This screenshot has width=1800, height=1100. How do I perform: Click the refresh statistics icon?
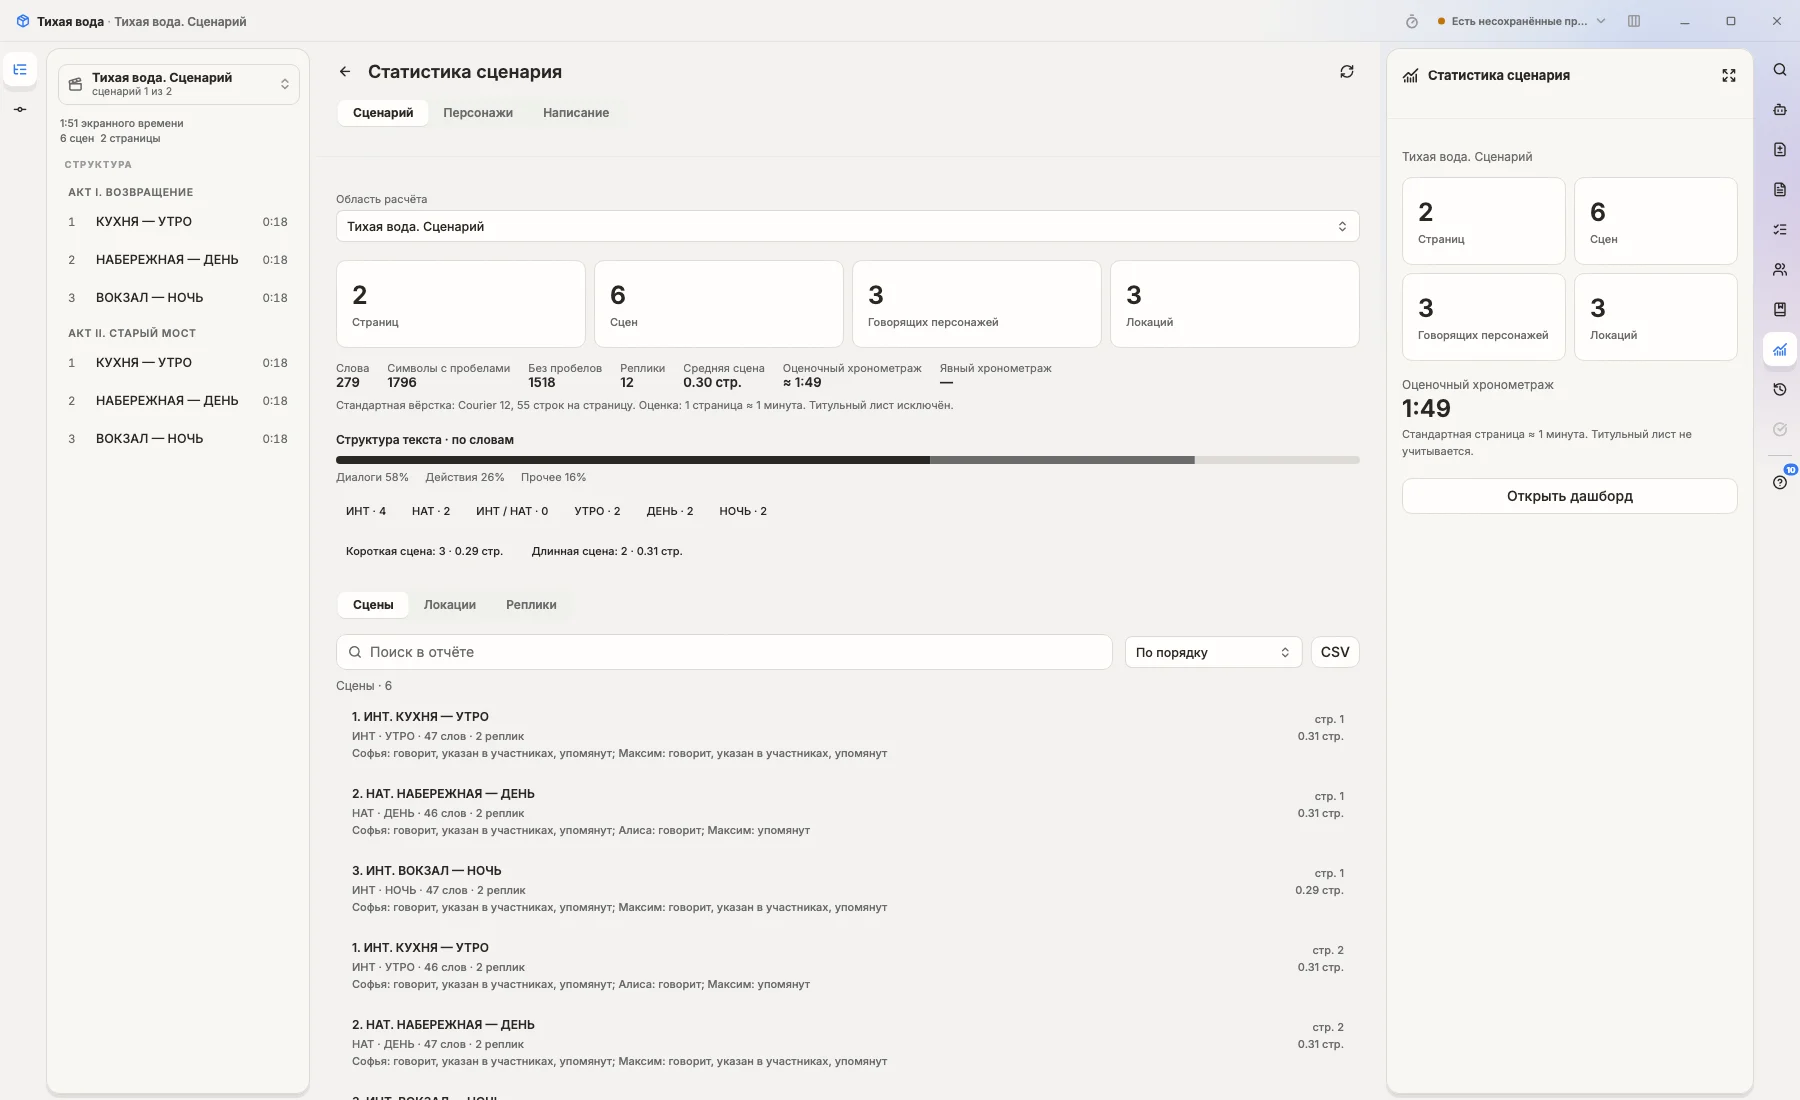click(1347, 72)
